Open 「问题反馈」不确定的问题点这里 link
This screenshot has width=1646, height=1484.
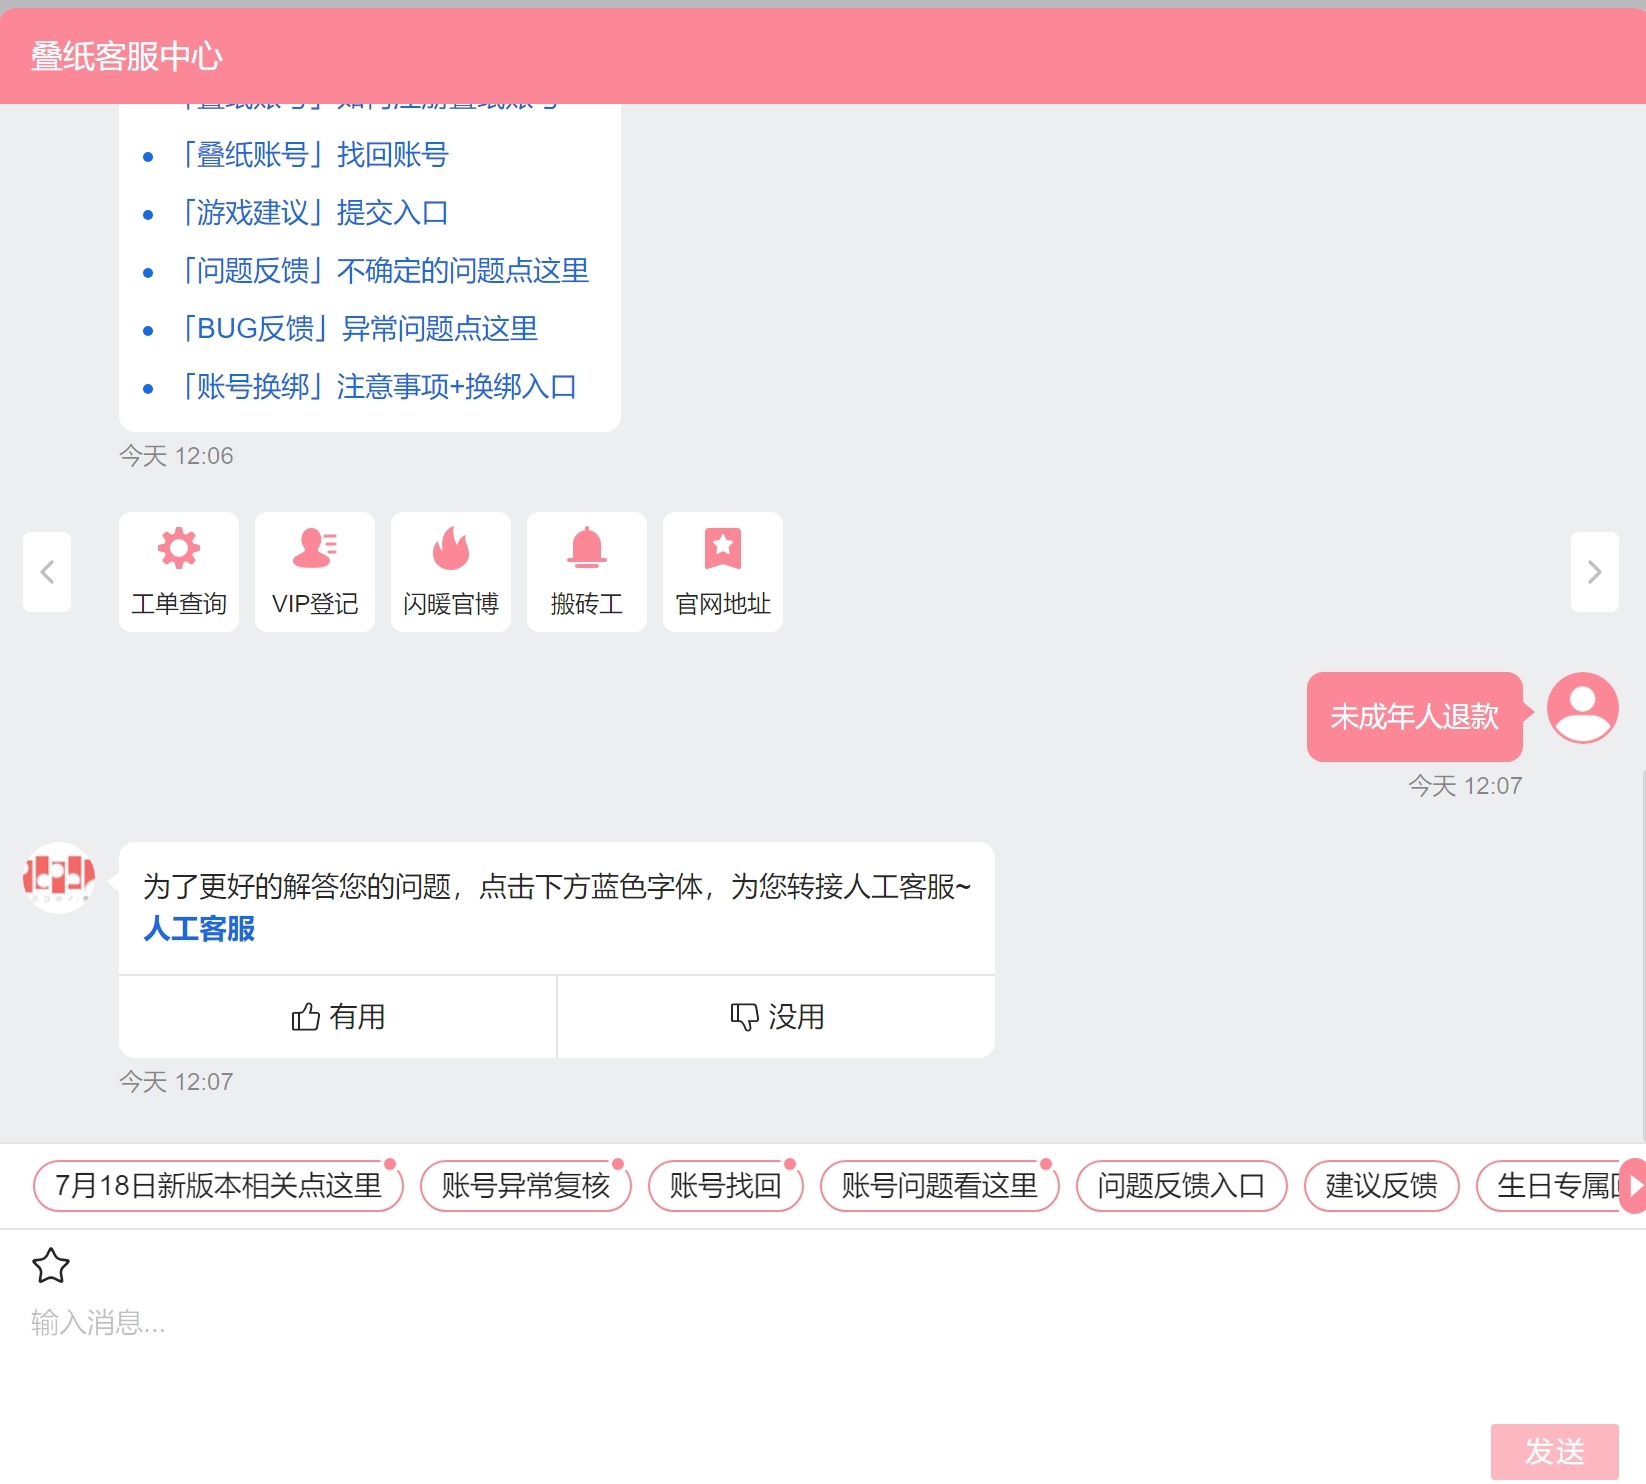click(x=383, y=271)
